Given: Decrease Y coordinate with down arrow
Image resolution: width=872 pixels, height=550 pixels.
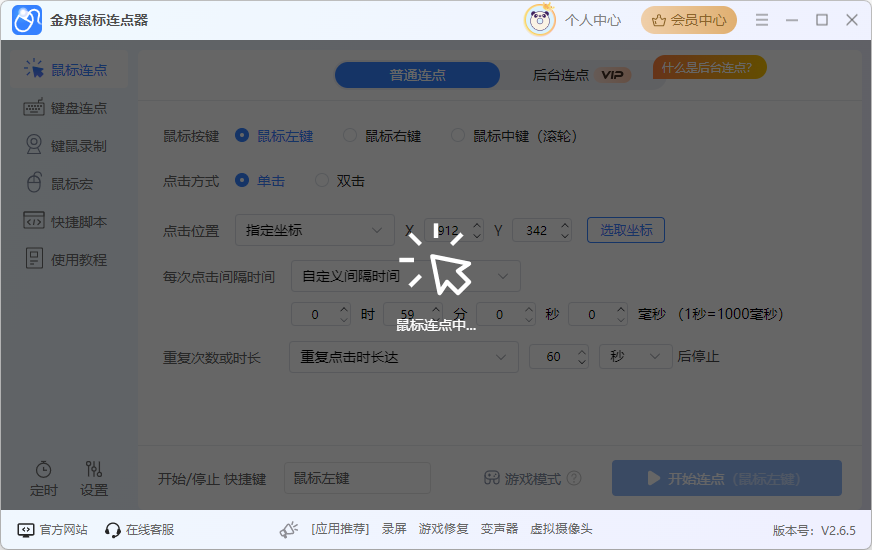Looking at the screenshot, I should point(565,235).
